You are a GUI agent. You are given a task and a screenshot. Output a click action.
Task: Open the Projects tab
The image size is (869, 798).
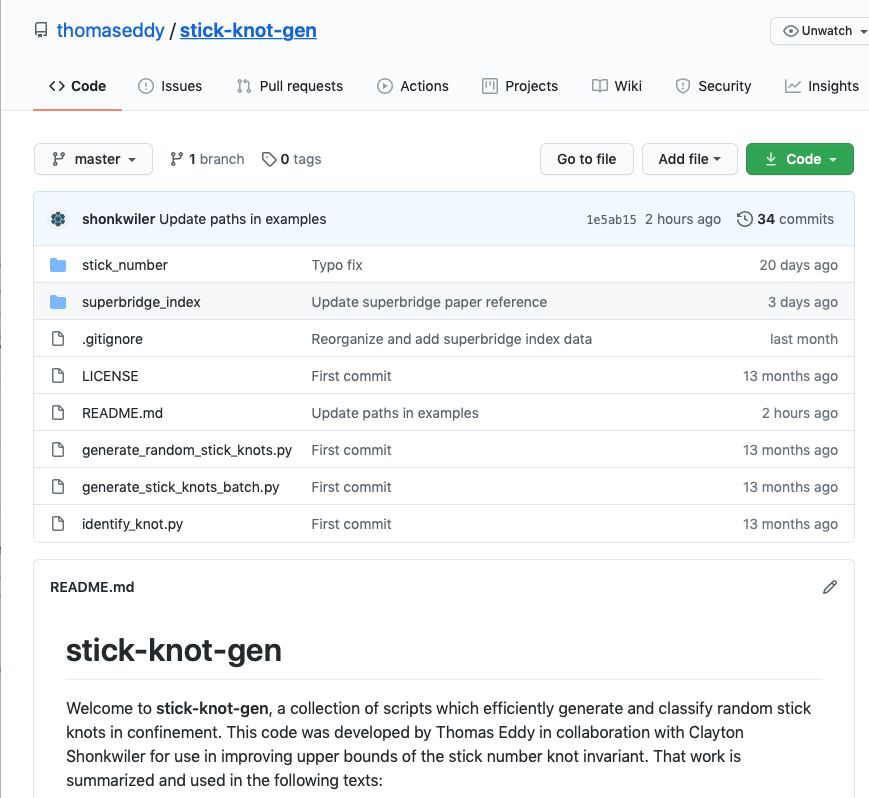point(520,86)
